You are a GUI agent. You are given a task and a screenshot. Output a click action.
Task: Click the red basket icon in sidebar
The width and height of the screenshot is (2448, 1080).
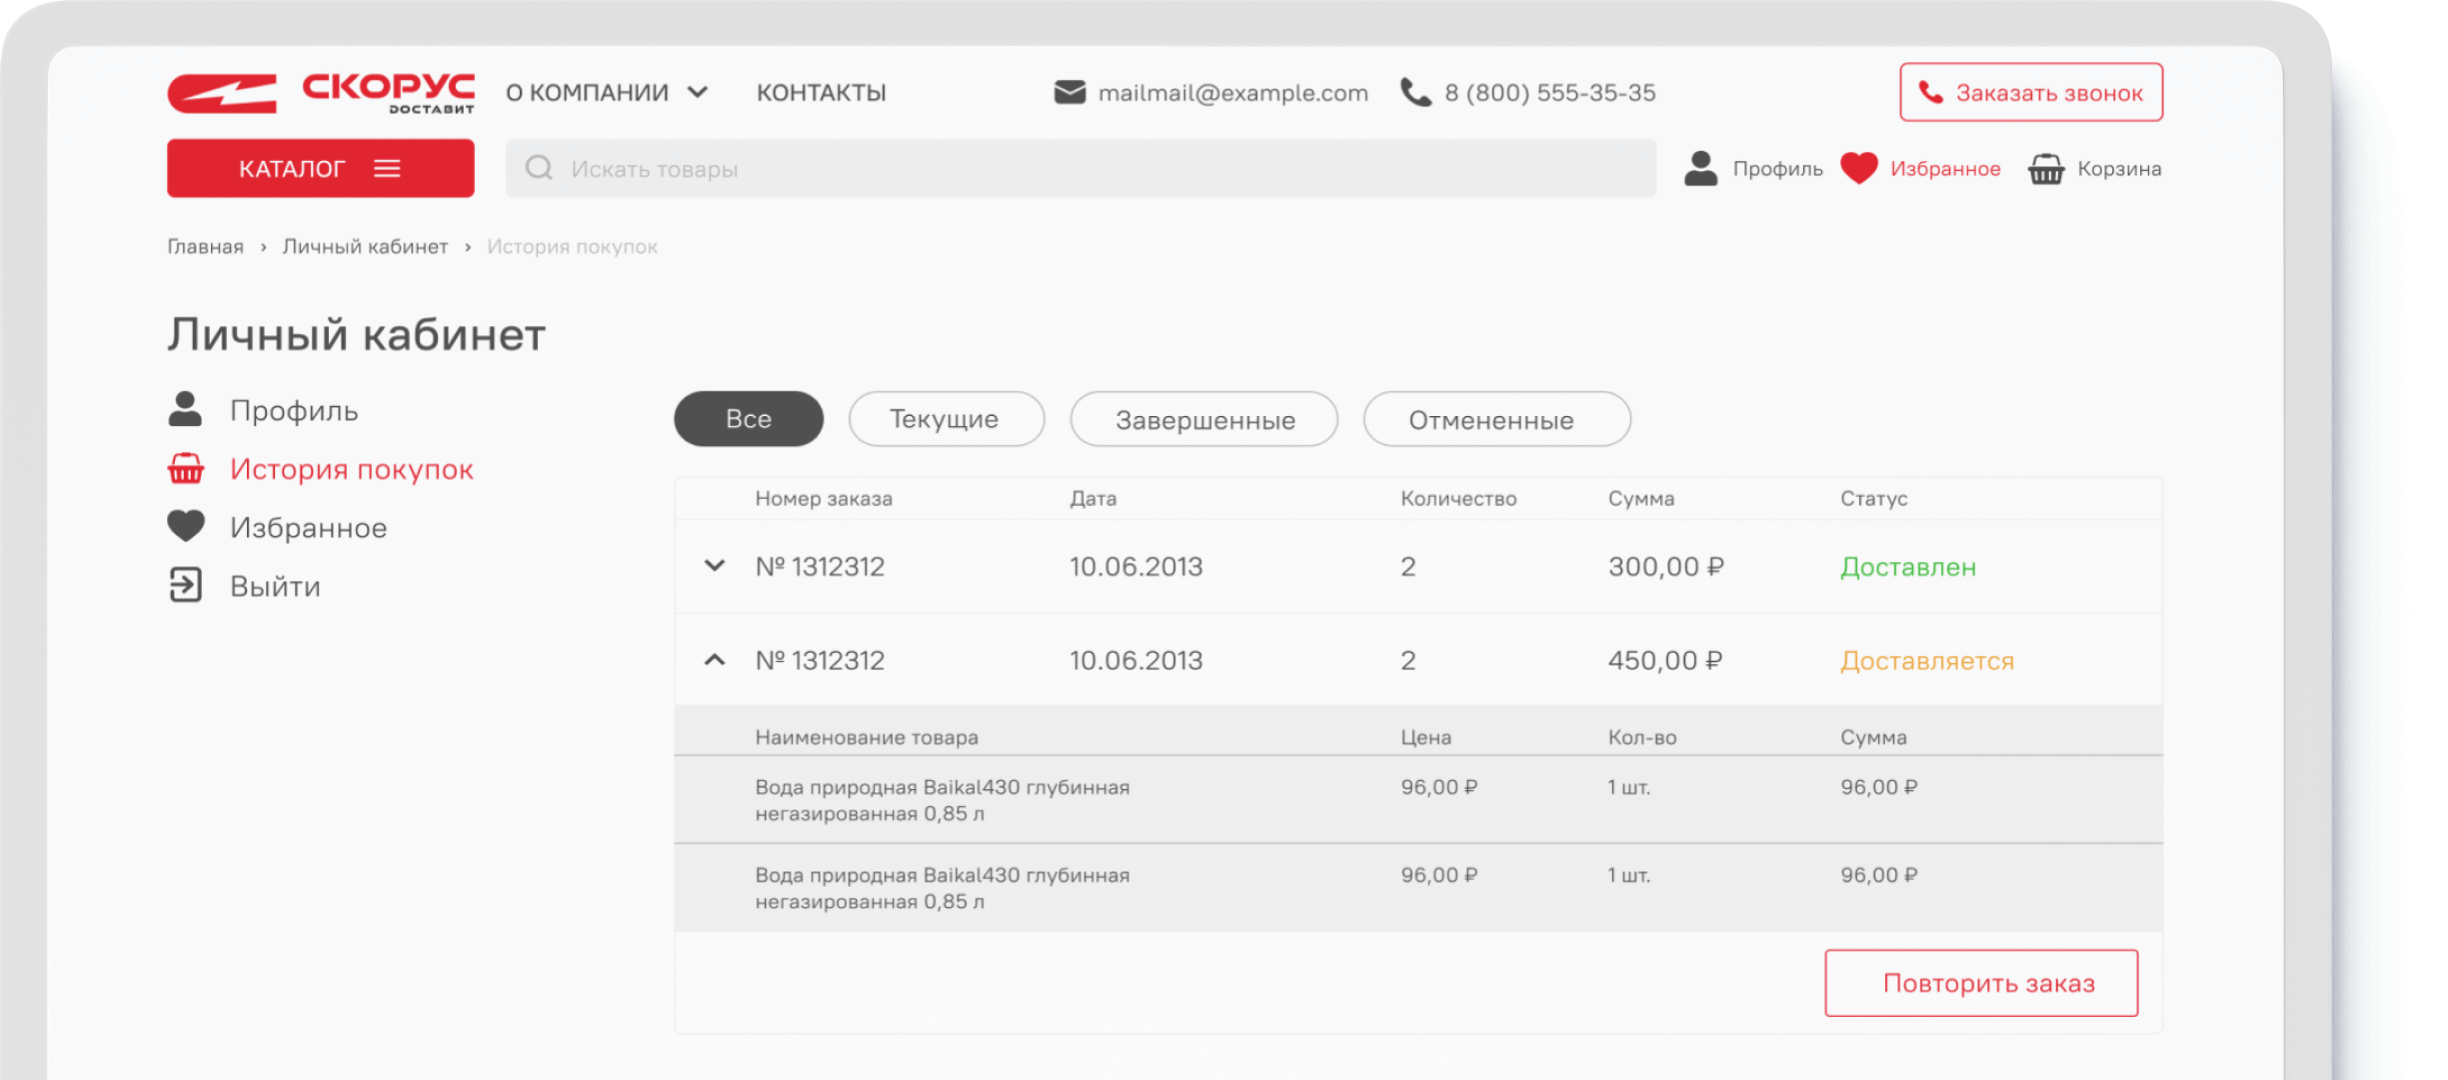[x=186, y=468]
